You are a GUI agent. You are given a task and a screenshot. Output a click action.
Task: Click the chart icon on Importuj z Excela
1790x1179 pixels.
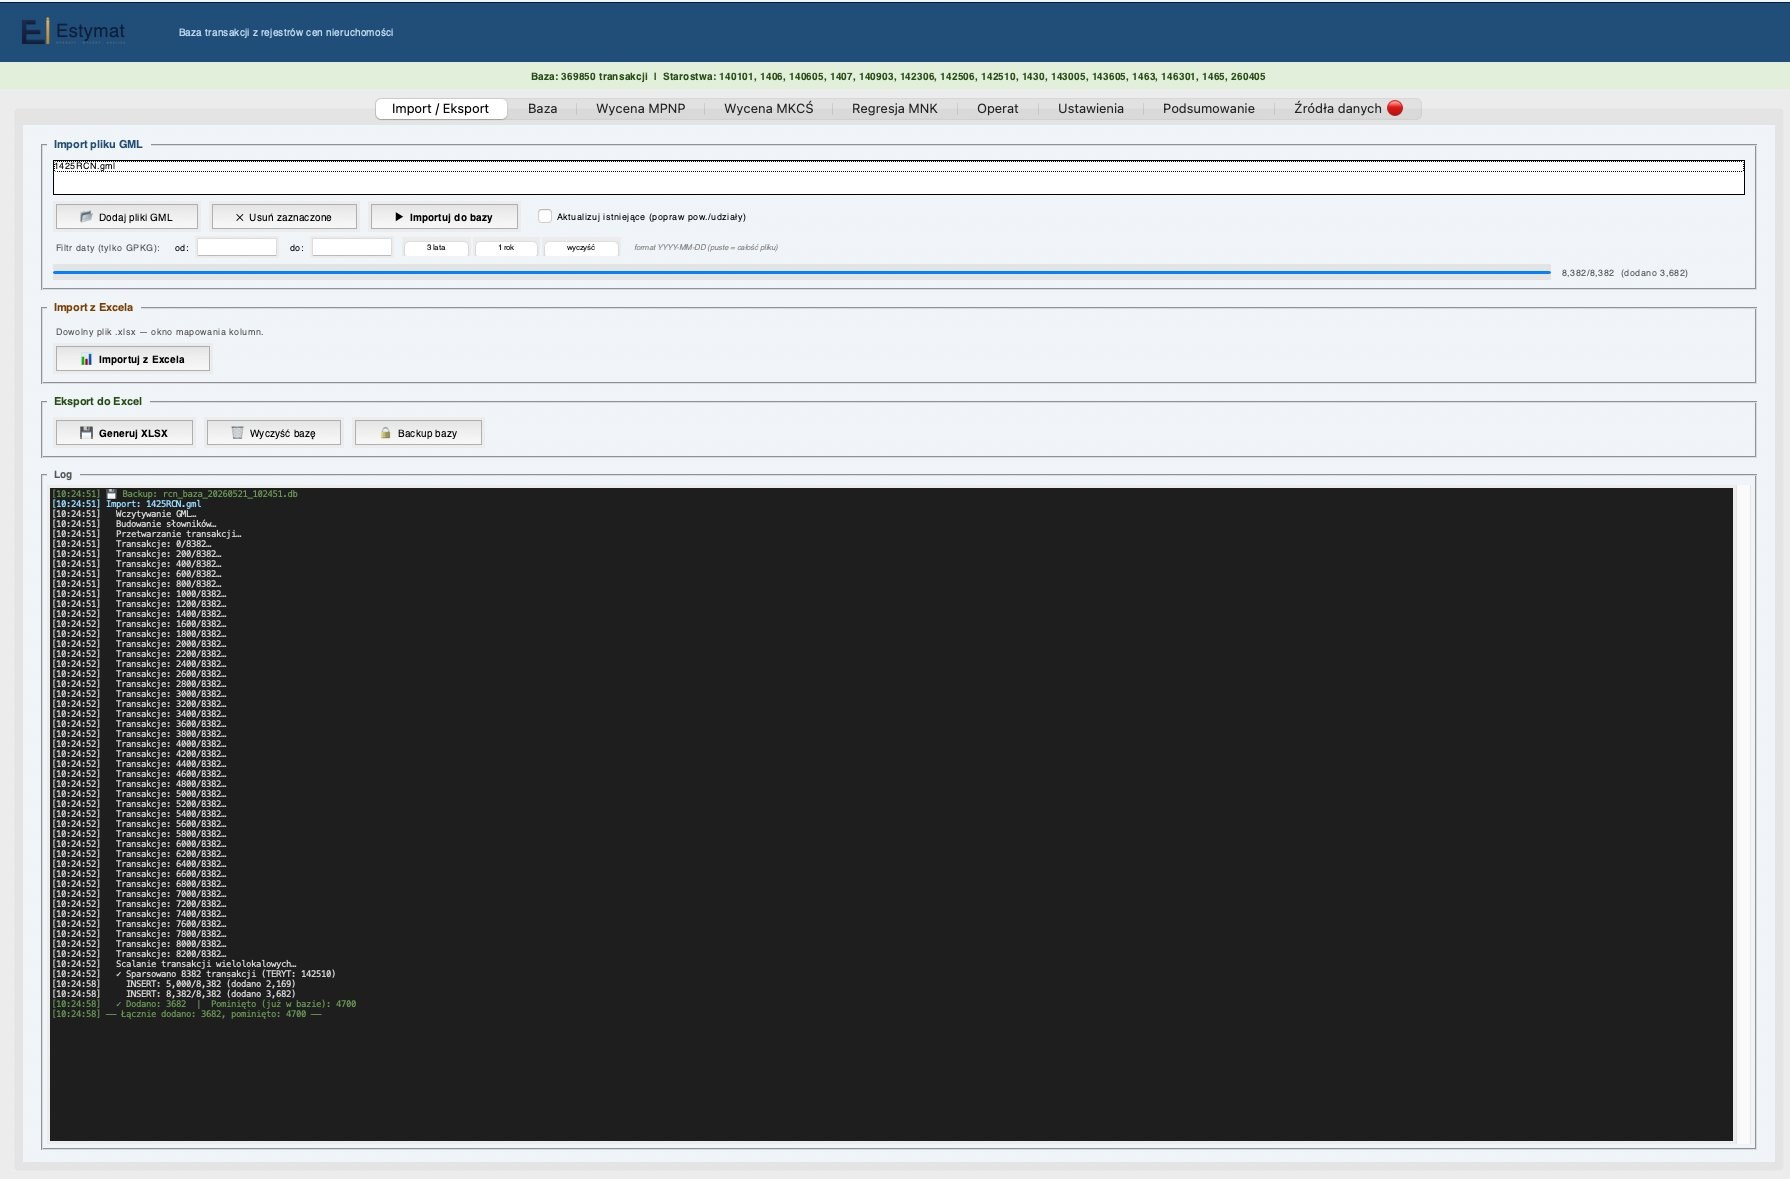86,359
